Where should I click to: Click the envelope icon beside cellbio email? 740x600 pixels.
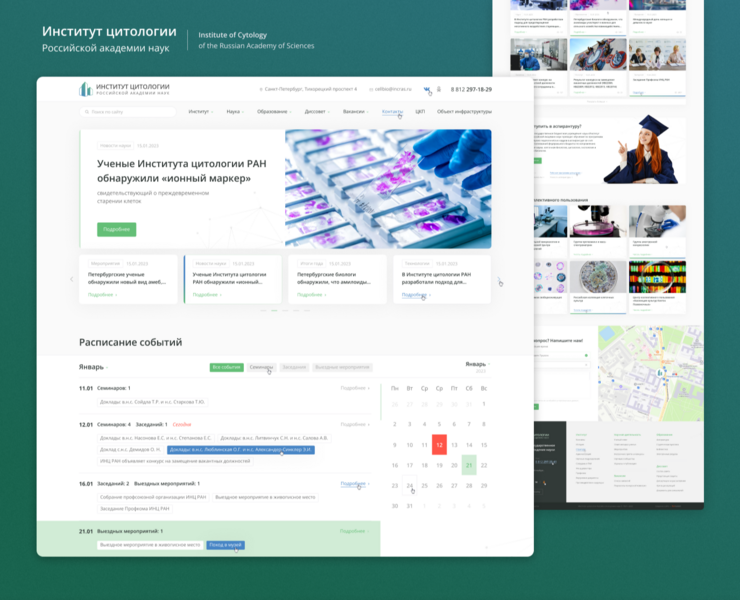371,89
